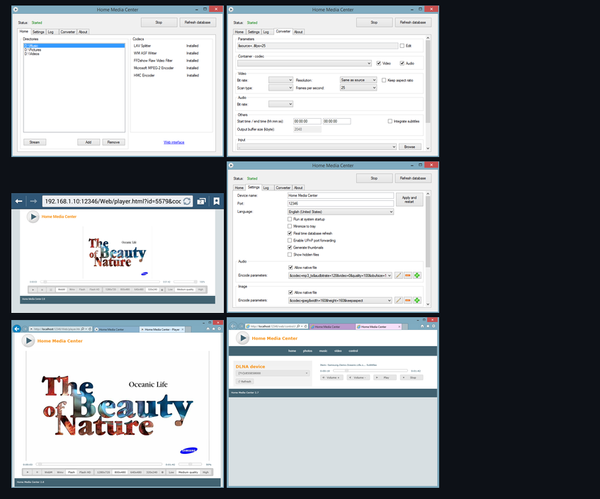Enable Show hidden files

click(290, 254)
